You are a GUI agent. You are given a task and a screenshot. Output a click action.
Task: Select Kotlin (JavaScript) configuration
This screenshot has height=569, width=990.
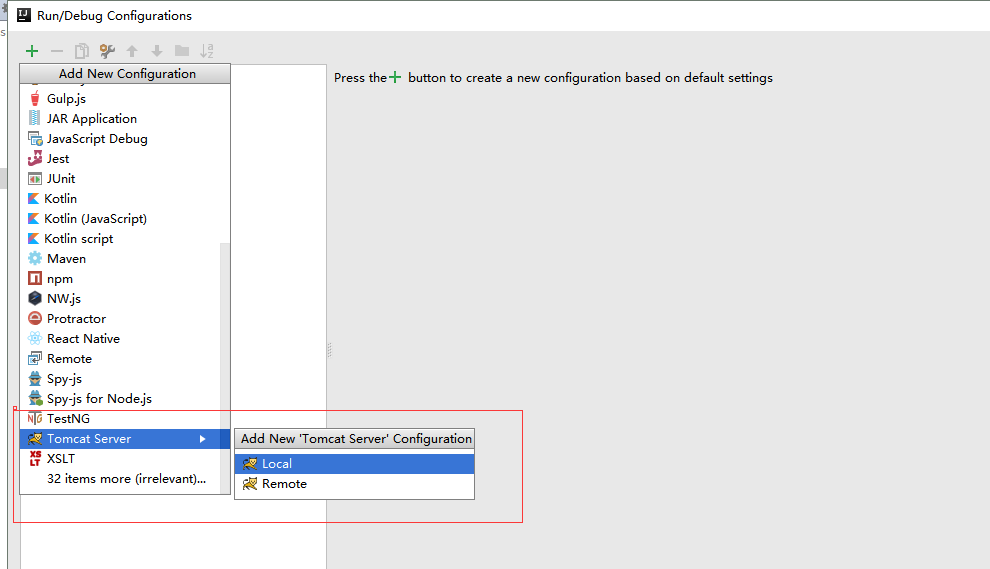point(125,219)
